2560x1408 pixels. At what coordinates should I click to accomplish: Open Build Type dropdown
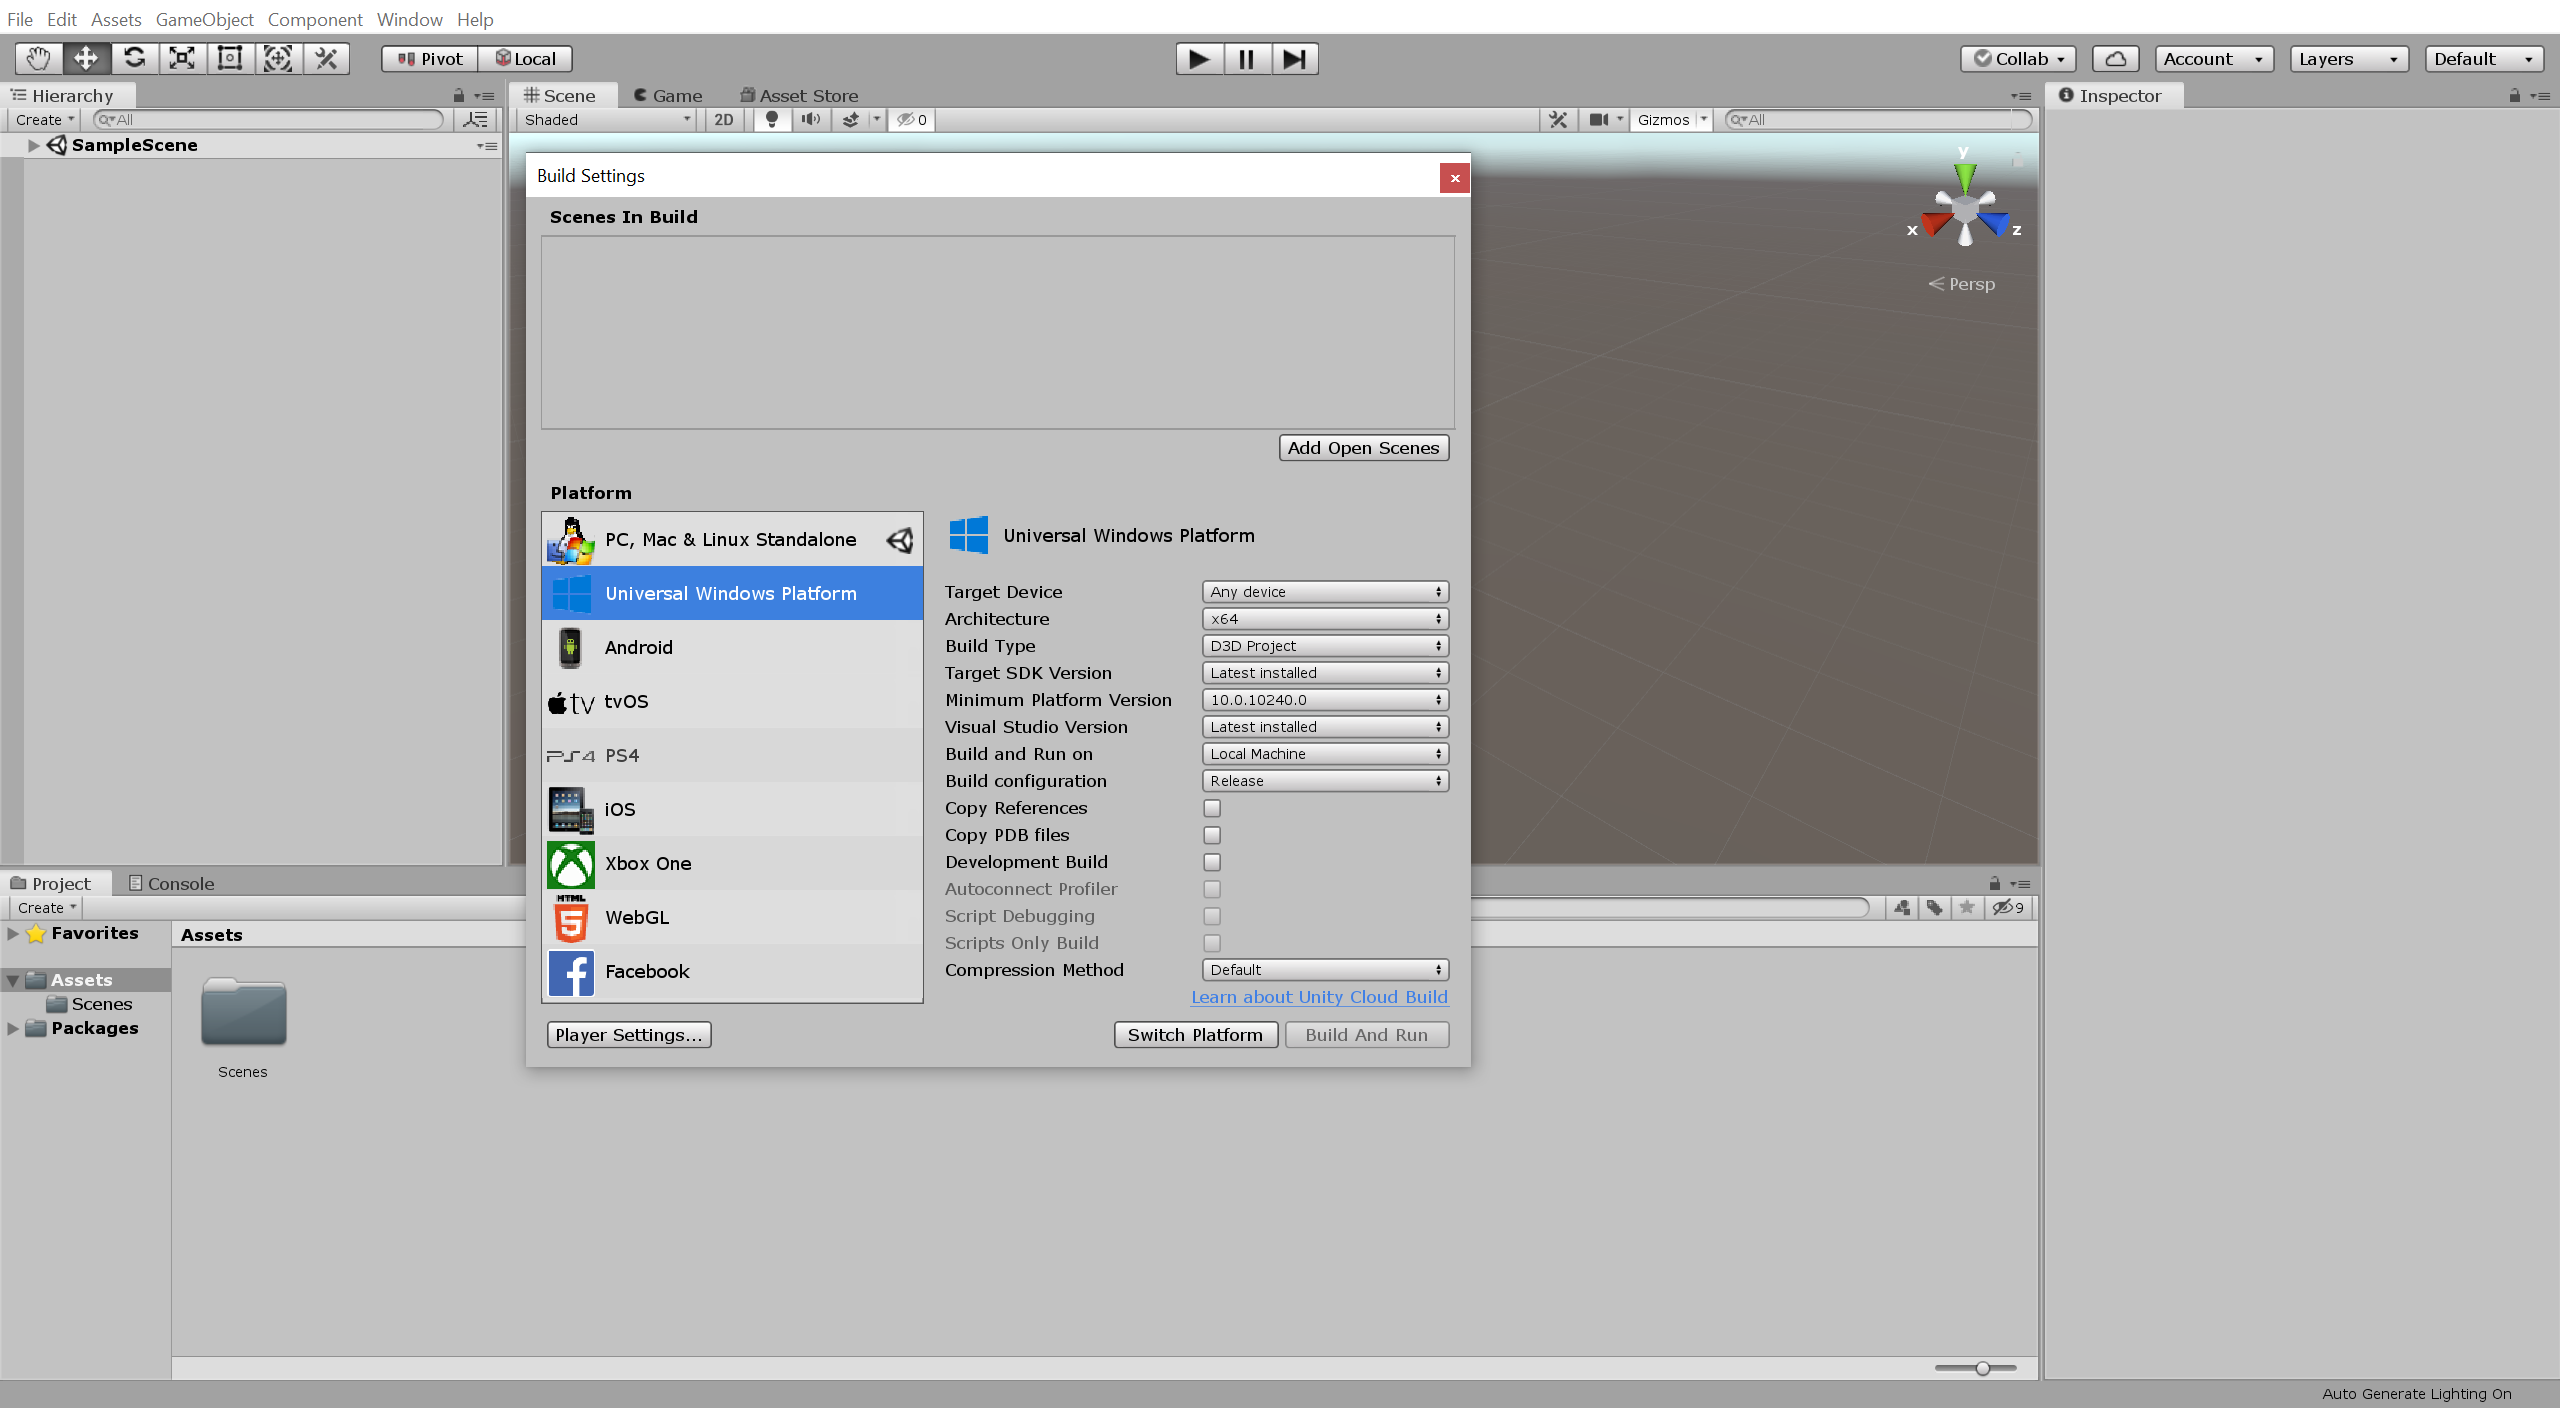[x=1325, y=646]
